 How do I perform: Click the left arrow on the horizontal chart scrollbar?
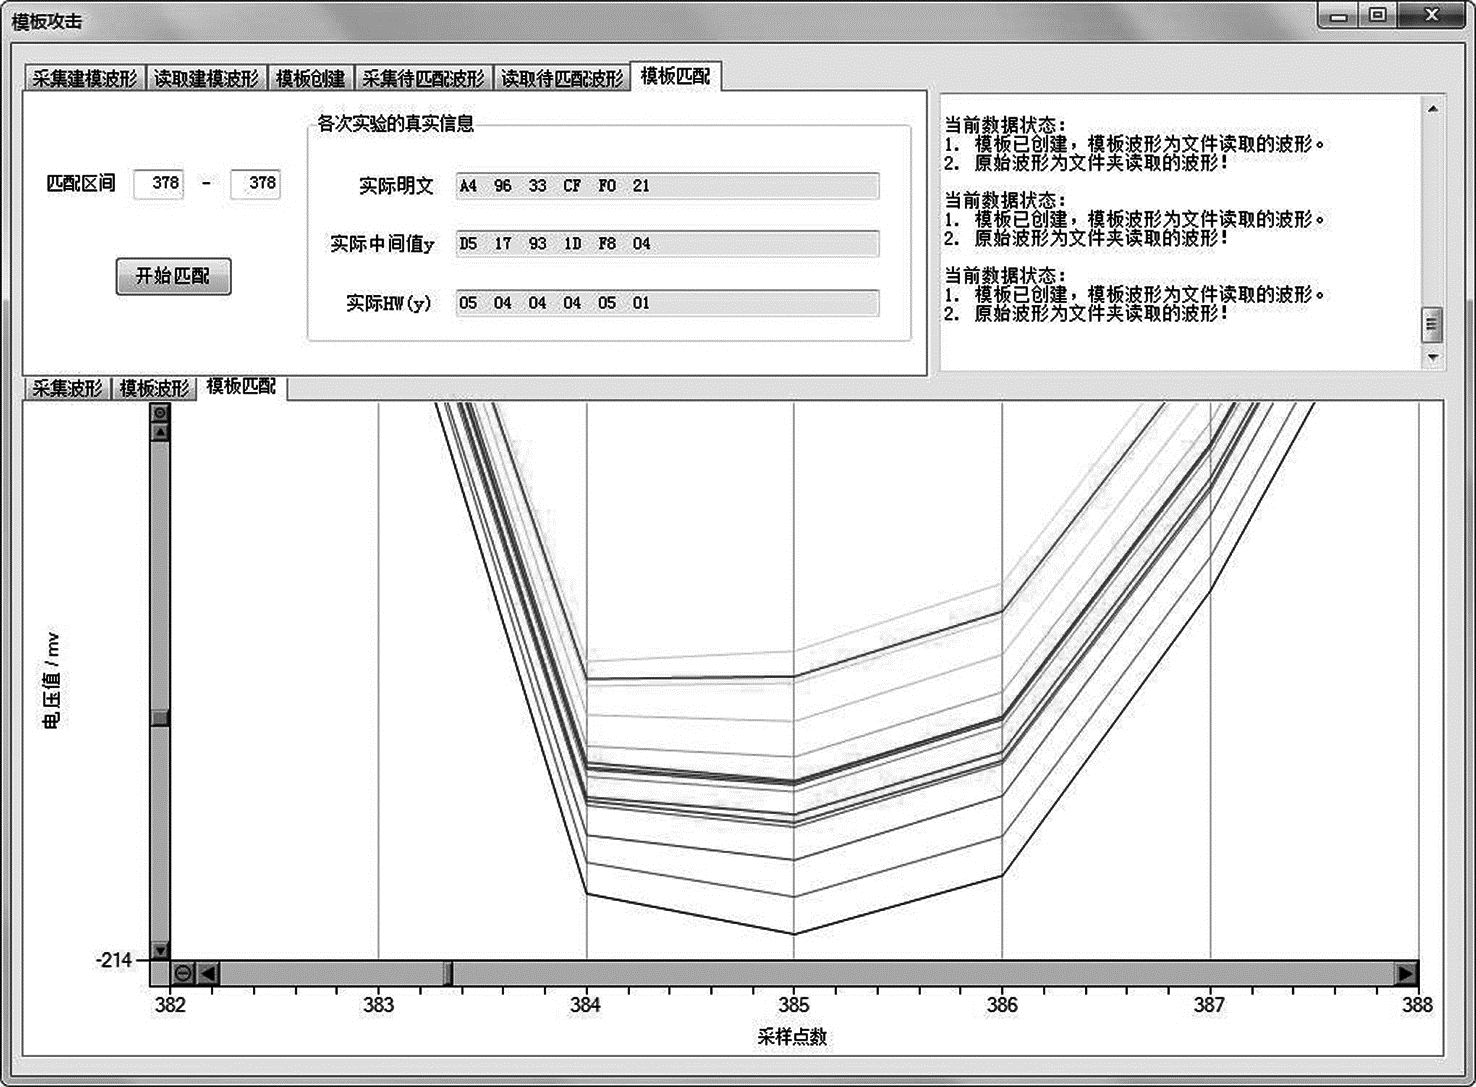(208, 973)
